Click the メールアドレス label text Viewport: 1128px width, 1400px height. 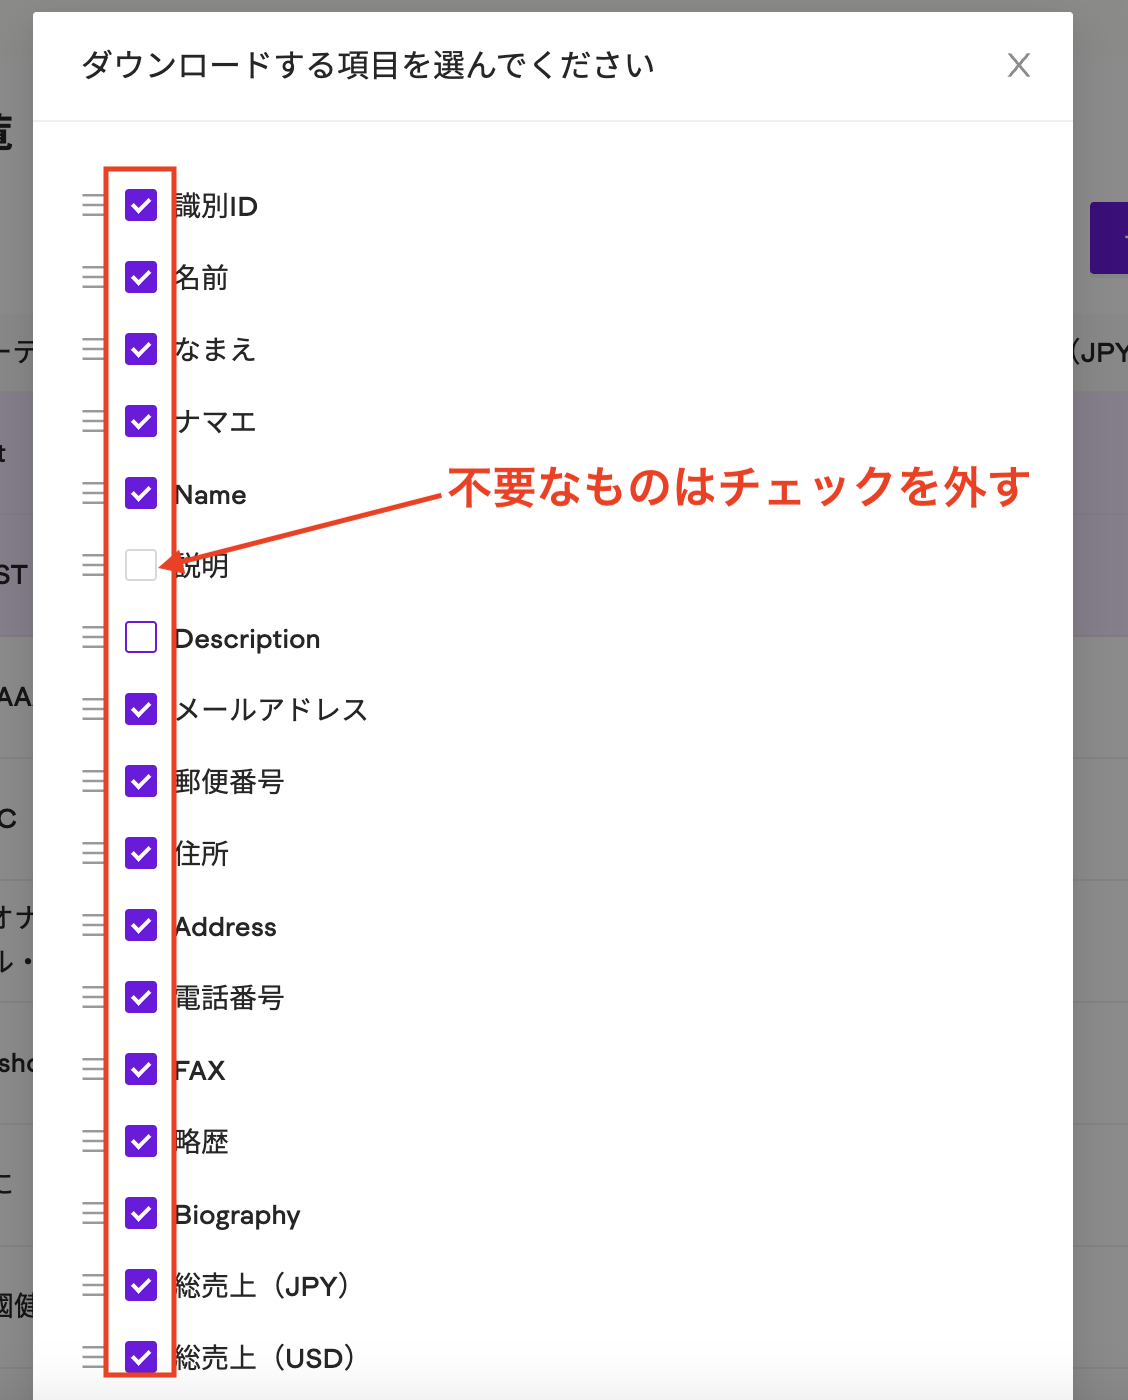pyautogui.click(x=271, y=710)
